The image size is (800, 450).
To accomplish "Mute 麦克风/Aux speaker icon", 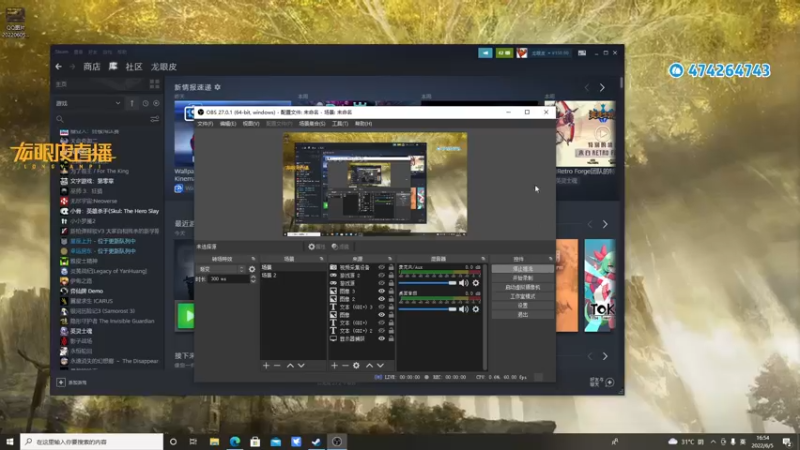I will pyautogui.click(x=463, y=283).
